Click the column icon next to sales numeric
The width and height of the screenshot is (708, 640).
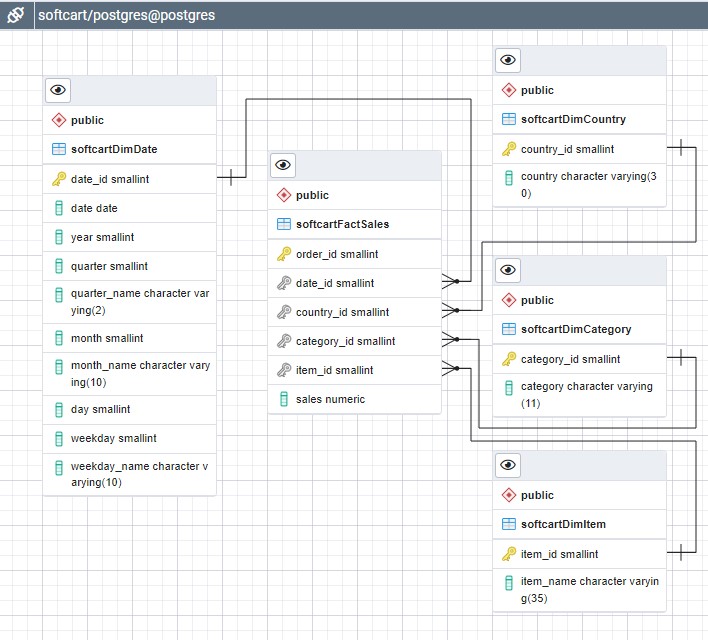pyautogui.click(x=284, y=399)
